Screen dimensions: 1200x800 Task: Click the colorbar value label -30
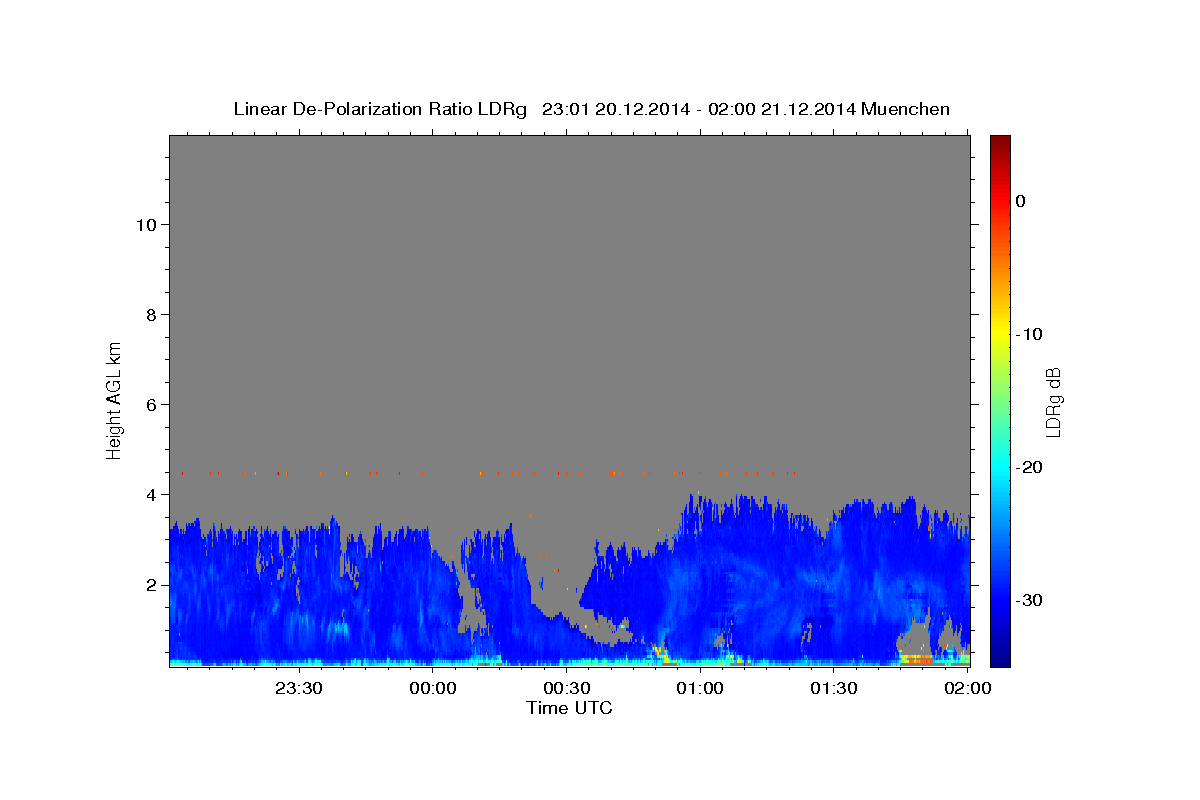(1029, 600)
